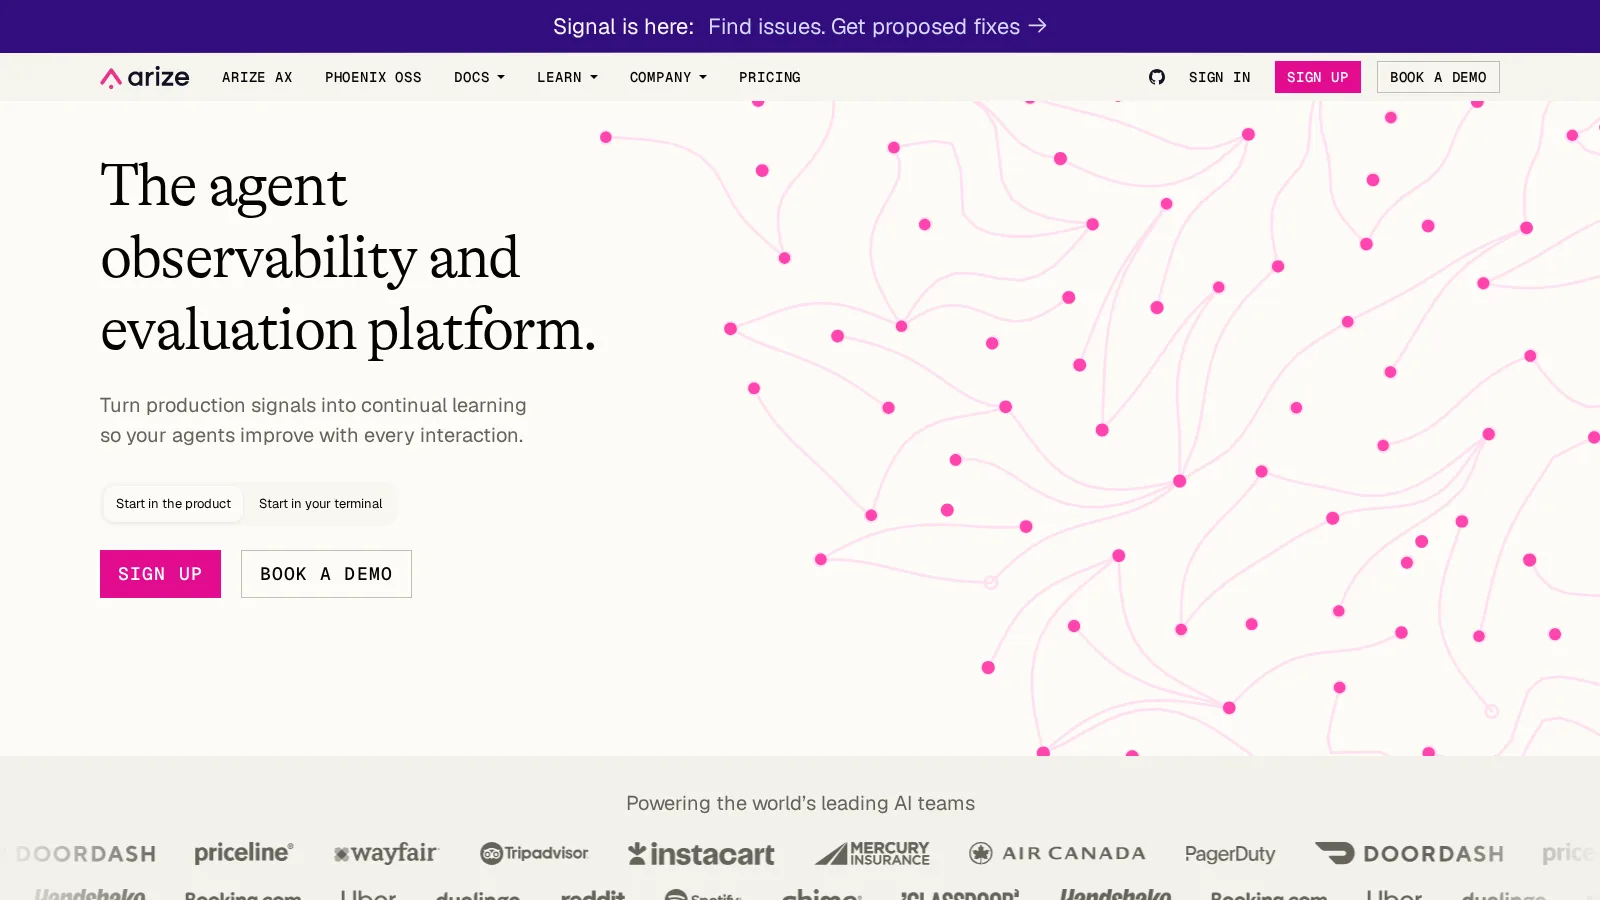The width and height of the screenshot is (1600, 900).
Task: Expand the Company dropdown menu
Action: click(x=668, y=77)
